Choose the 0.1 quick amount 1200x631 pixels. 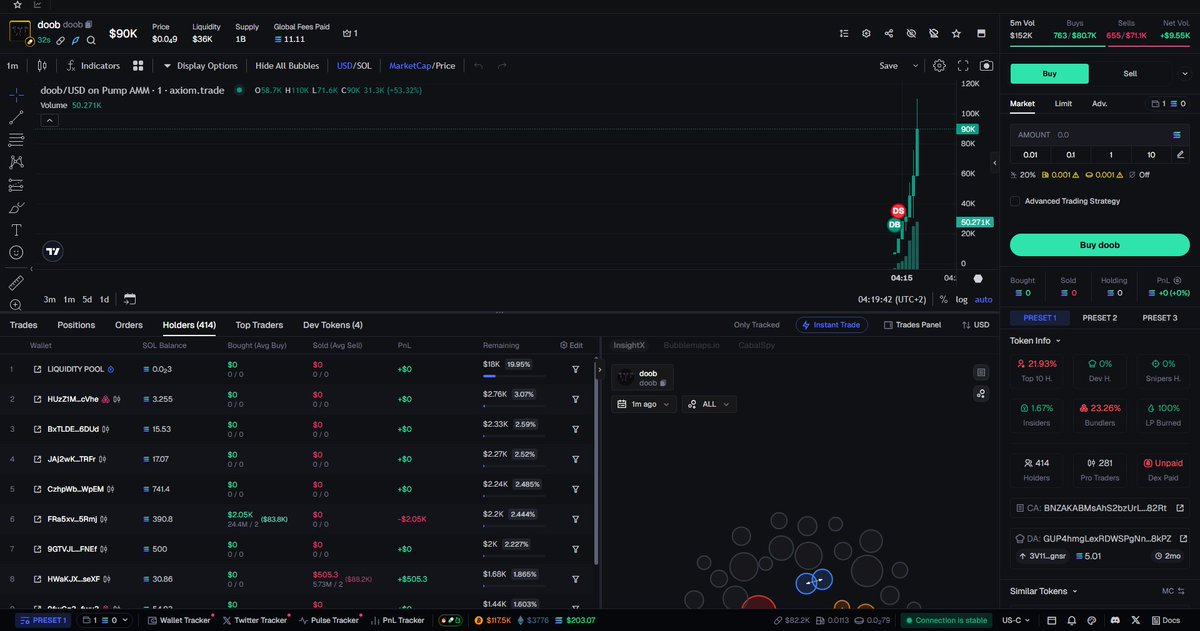[x=1070, y=155]
